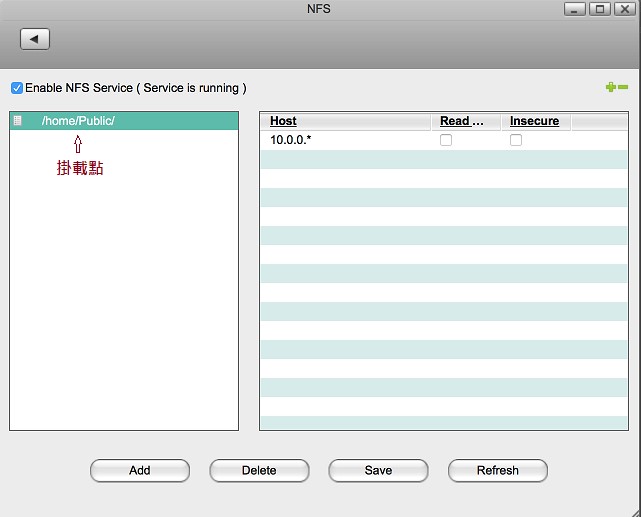
Task: Save the NFS settings
Action: 378,470
